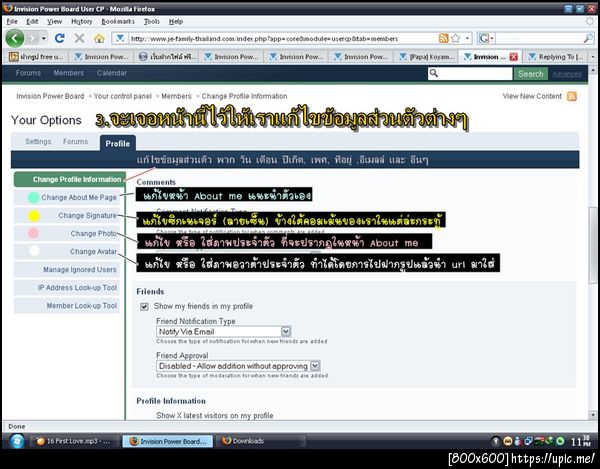Image resolution: width=600 pixels, height=469 pixels.
Task: Open Manage Ignored Users
Action: 67,270
